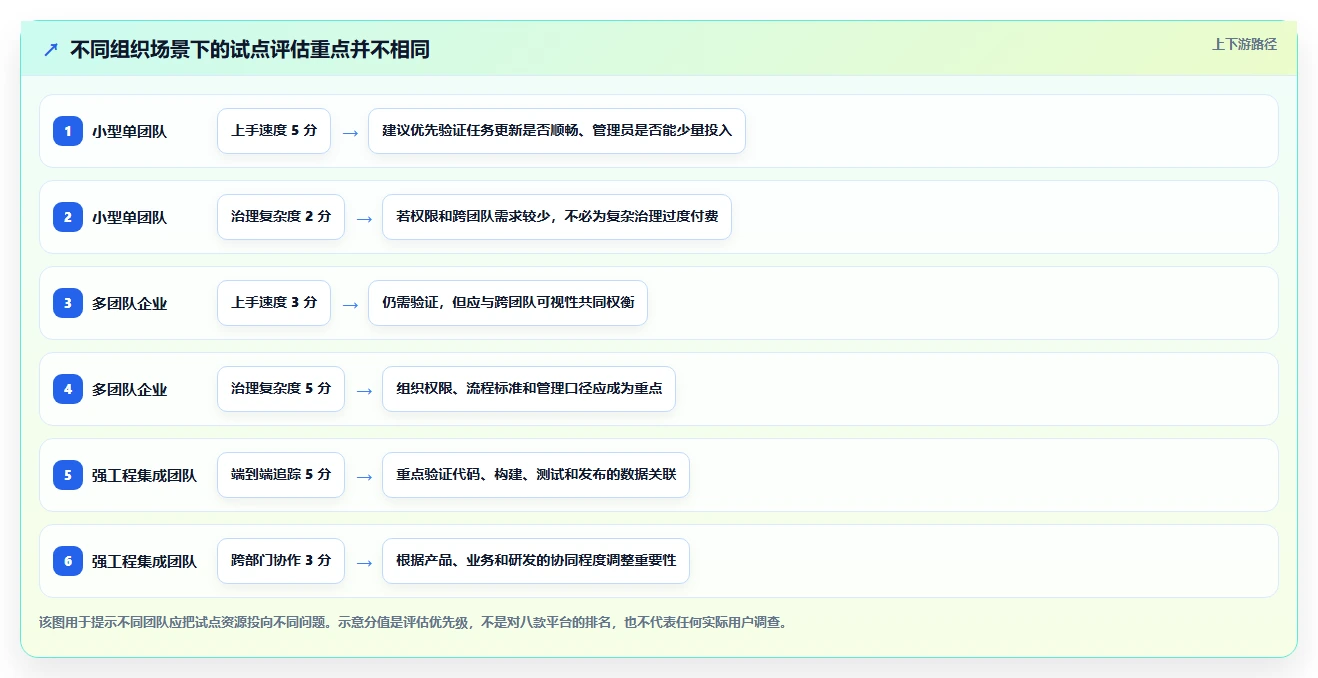Click the trend arrow icon beside the title
The width and height of the screenshot is (1318, 678).
click(51, 49)
